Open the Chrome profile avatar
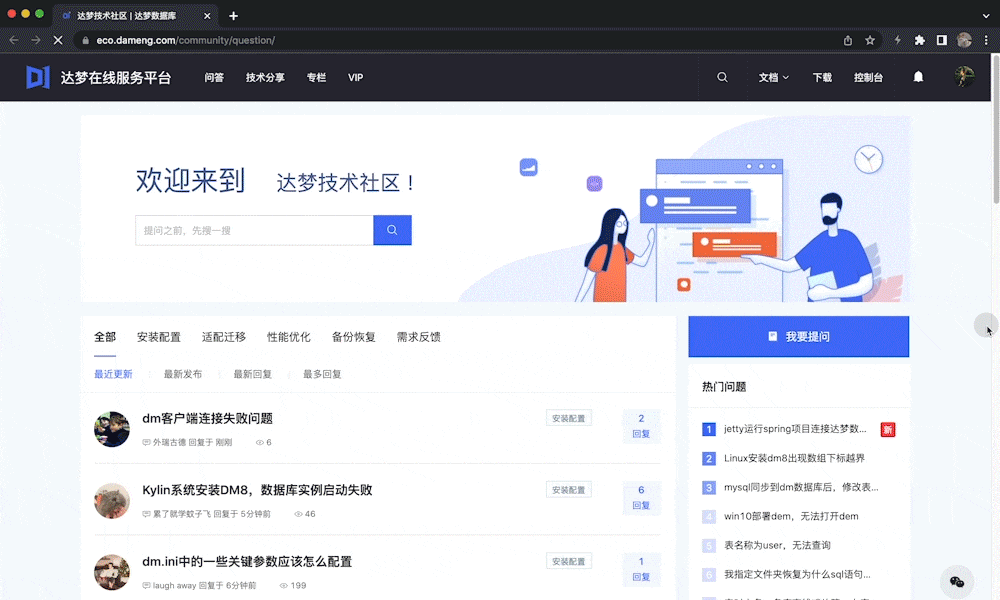The image size is (1000, 600). (x=964, y=40)
